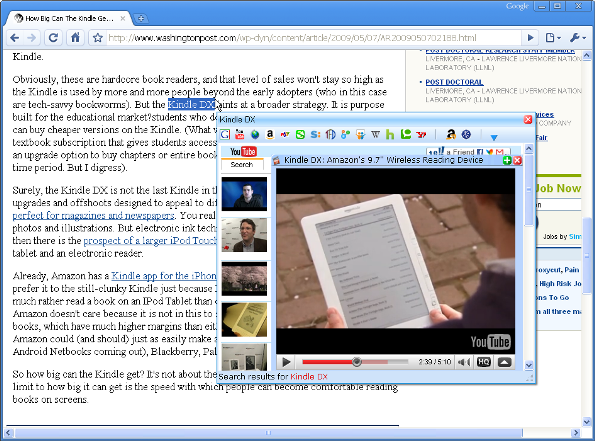The height and width of the screenshot is (441, 595).
Task: Click the browser Forward arrow
Action: 32,38
